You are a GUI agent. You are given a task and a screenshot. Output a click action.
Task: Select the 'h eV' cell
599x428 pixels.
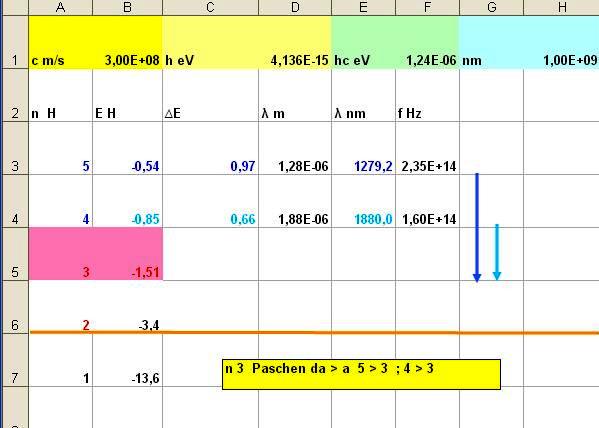pos(210,42)
